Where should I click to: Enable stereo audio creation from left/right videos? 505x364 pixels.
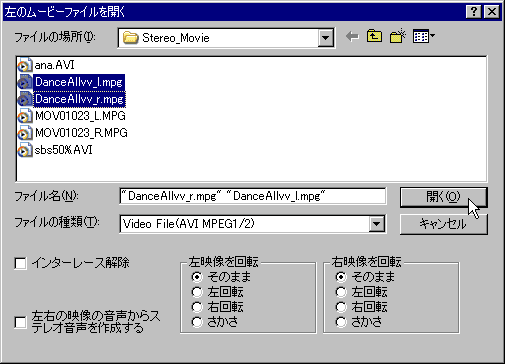point(20,322)
